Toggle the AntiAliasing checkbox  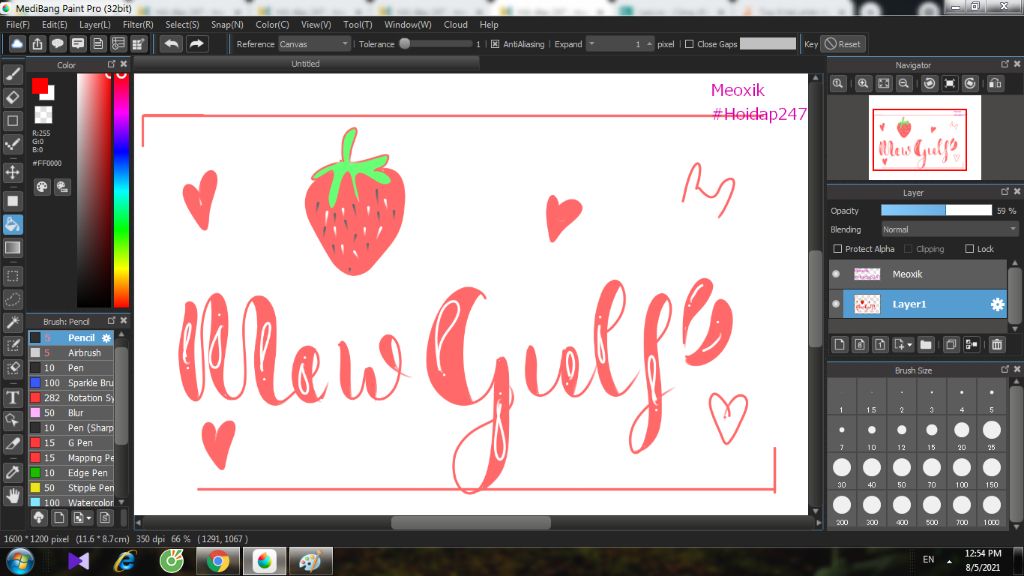(x=495, y=44)
